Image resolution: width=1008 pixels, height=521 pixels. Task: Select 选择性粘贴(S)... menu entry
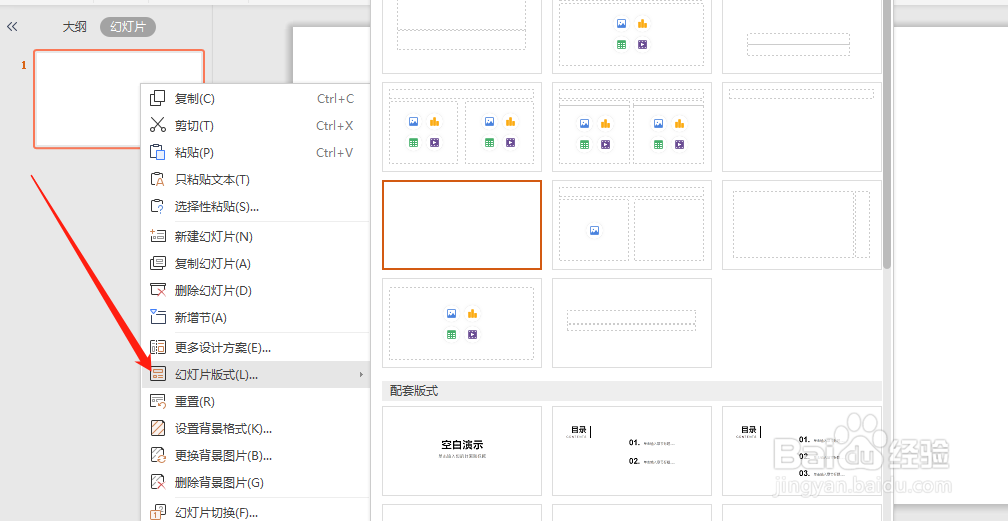coord(256,206)
